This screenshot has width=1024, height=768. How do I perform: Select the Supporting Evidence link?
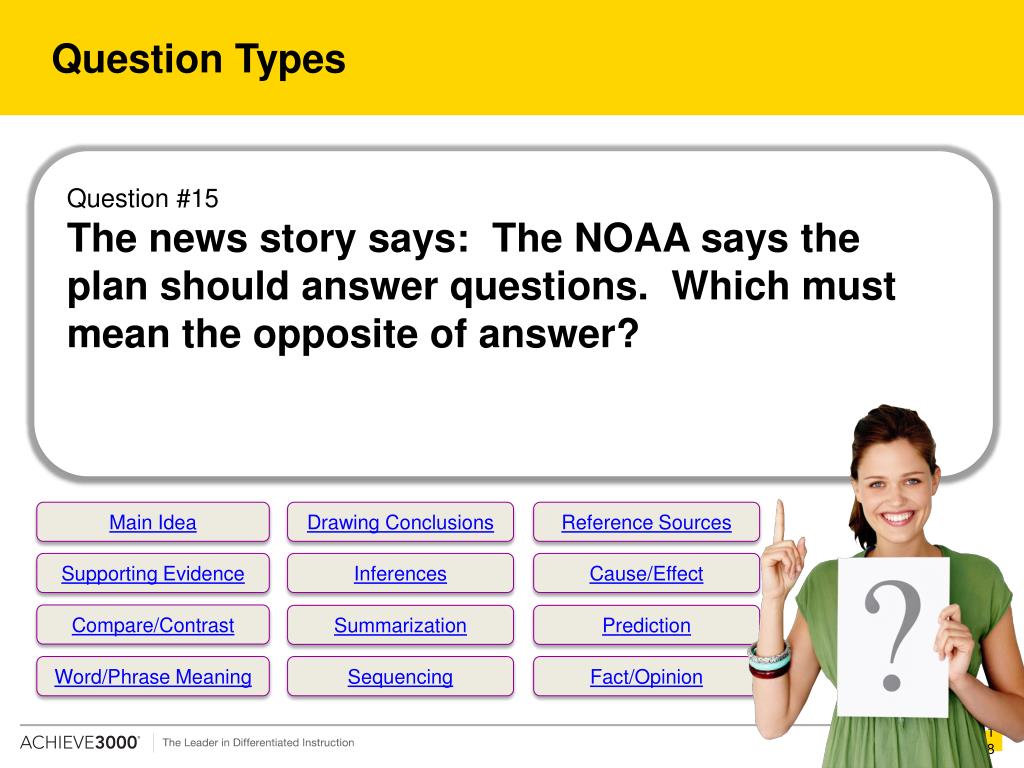(x=153, y=573)
